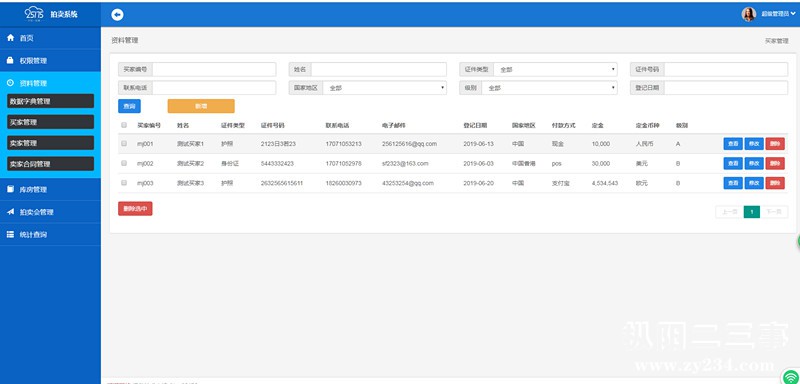Click buyer name 测试买家2 cell
Image resolution: width=800 pixels, height=384 pixels.
click(x=190, y=163)
